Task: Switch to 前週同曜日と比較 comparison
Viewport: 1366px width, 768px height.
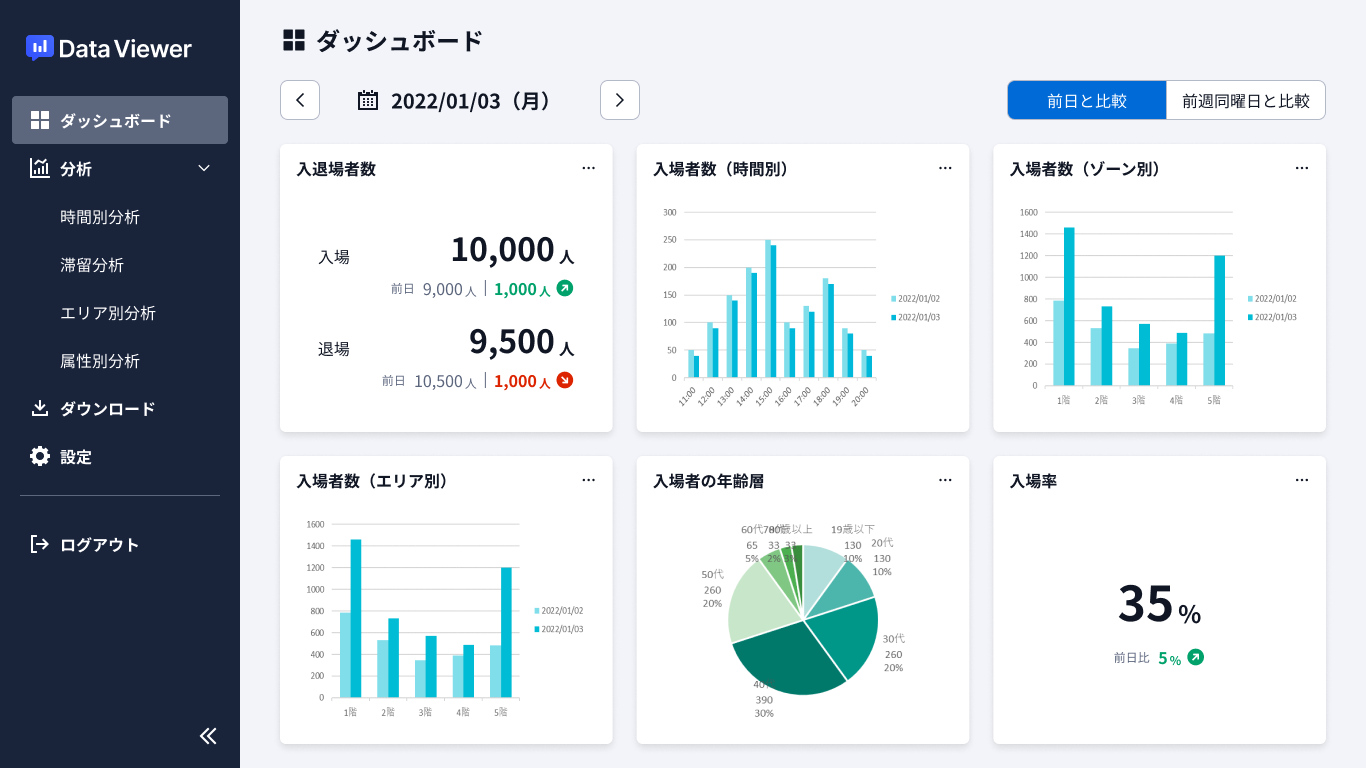Action: (1245, 100)
